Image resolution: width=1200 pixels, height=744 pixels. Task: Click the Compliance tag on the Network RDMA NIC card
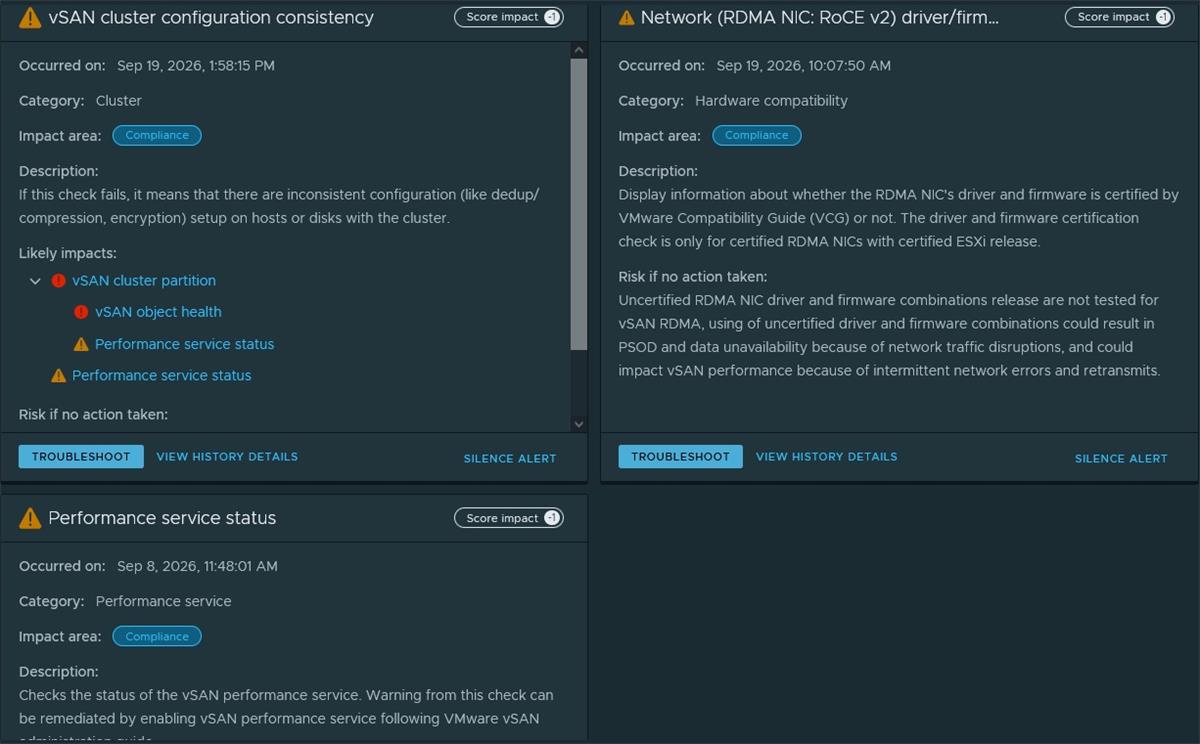pyautogui.click(x=757, y=135)
